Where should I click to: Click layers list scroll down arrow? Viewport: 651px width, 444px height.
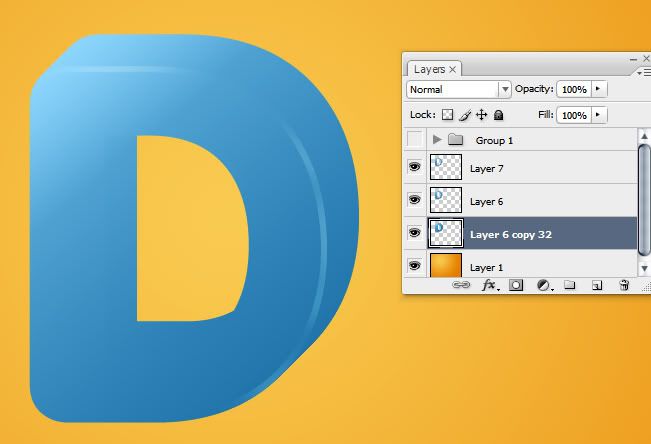(x=644, y=268)
